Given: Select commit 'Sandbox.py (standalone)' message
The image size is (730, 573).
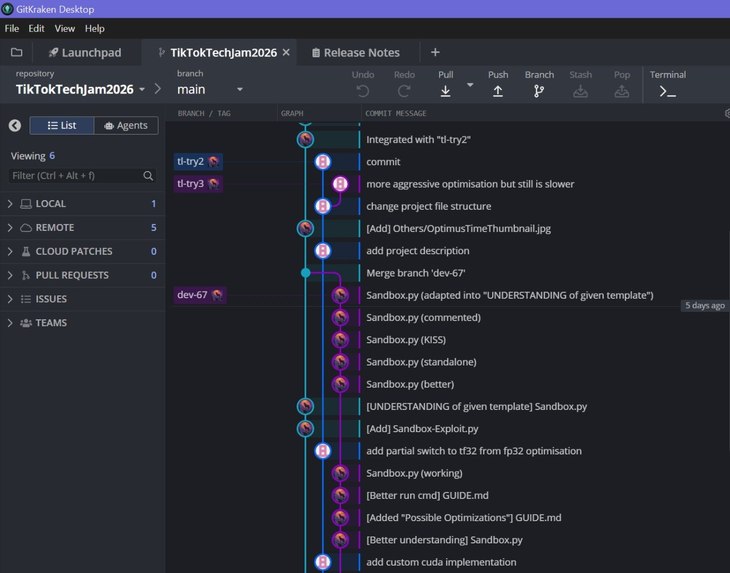Looking at the screenshot, I should coord(421,362).
